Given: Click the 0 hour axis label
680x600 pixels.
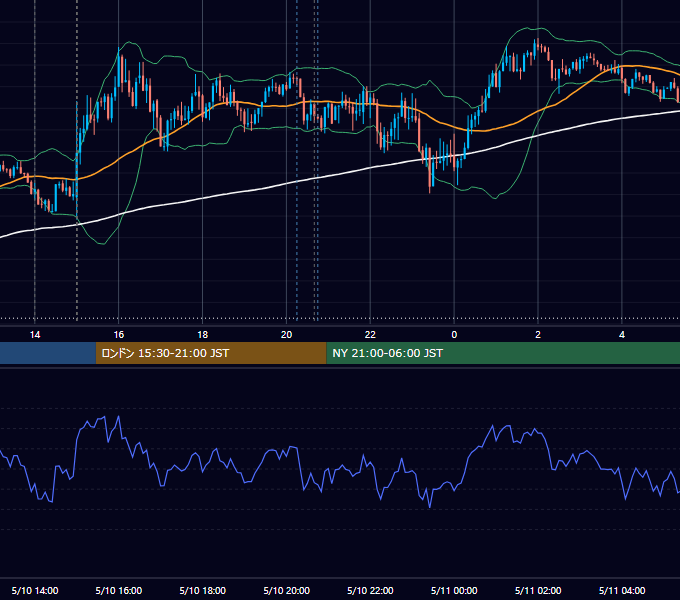Looking at the screenshot, I should coord(454,335).
